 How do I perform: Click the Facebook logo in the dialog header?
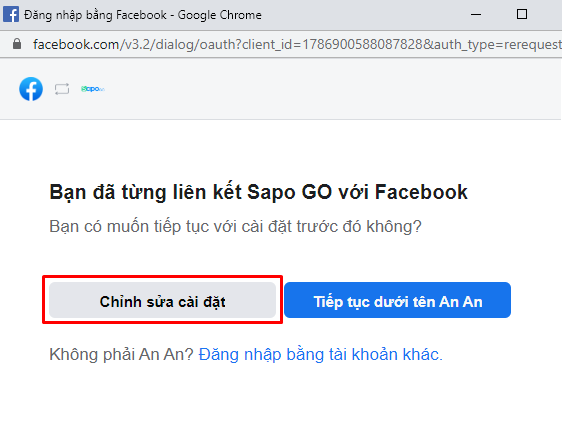pyautogui.click(x=31, y=89)
